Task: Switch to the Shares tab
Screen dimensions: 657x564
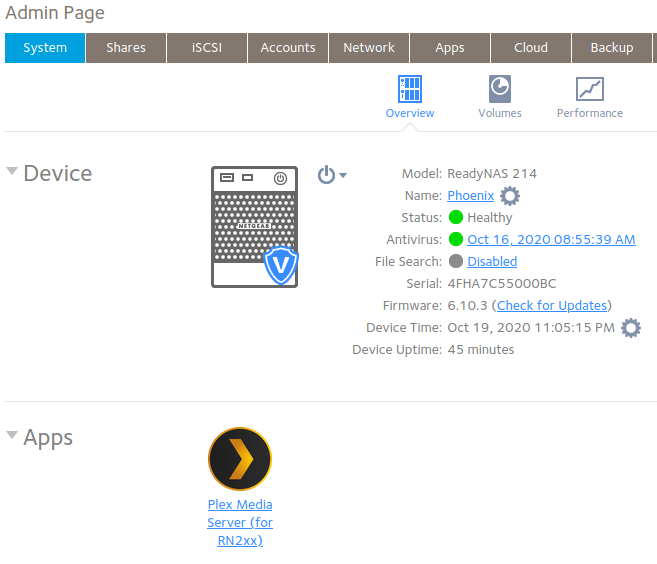Action: click(x=126, y=48)
